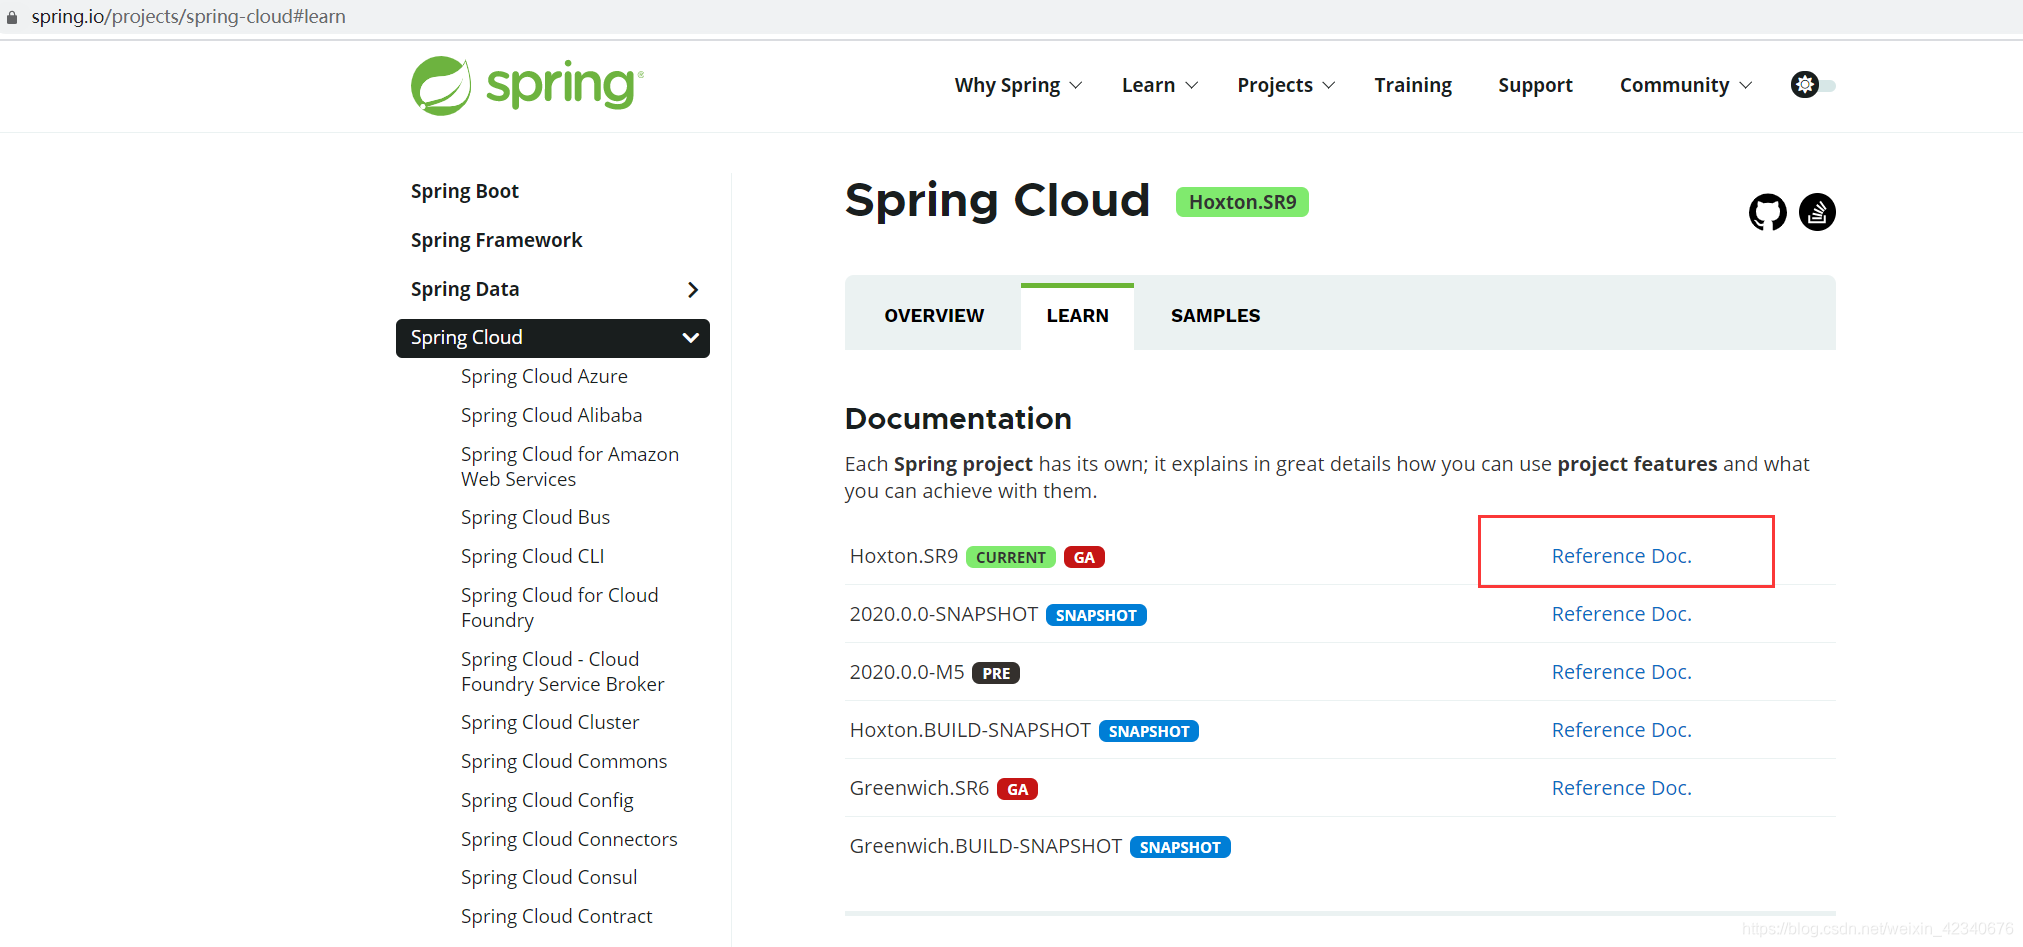Open Spring Cloud Azure project
This screenshot has height=947, width=2023.
[x=544, y=377]
